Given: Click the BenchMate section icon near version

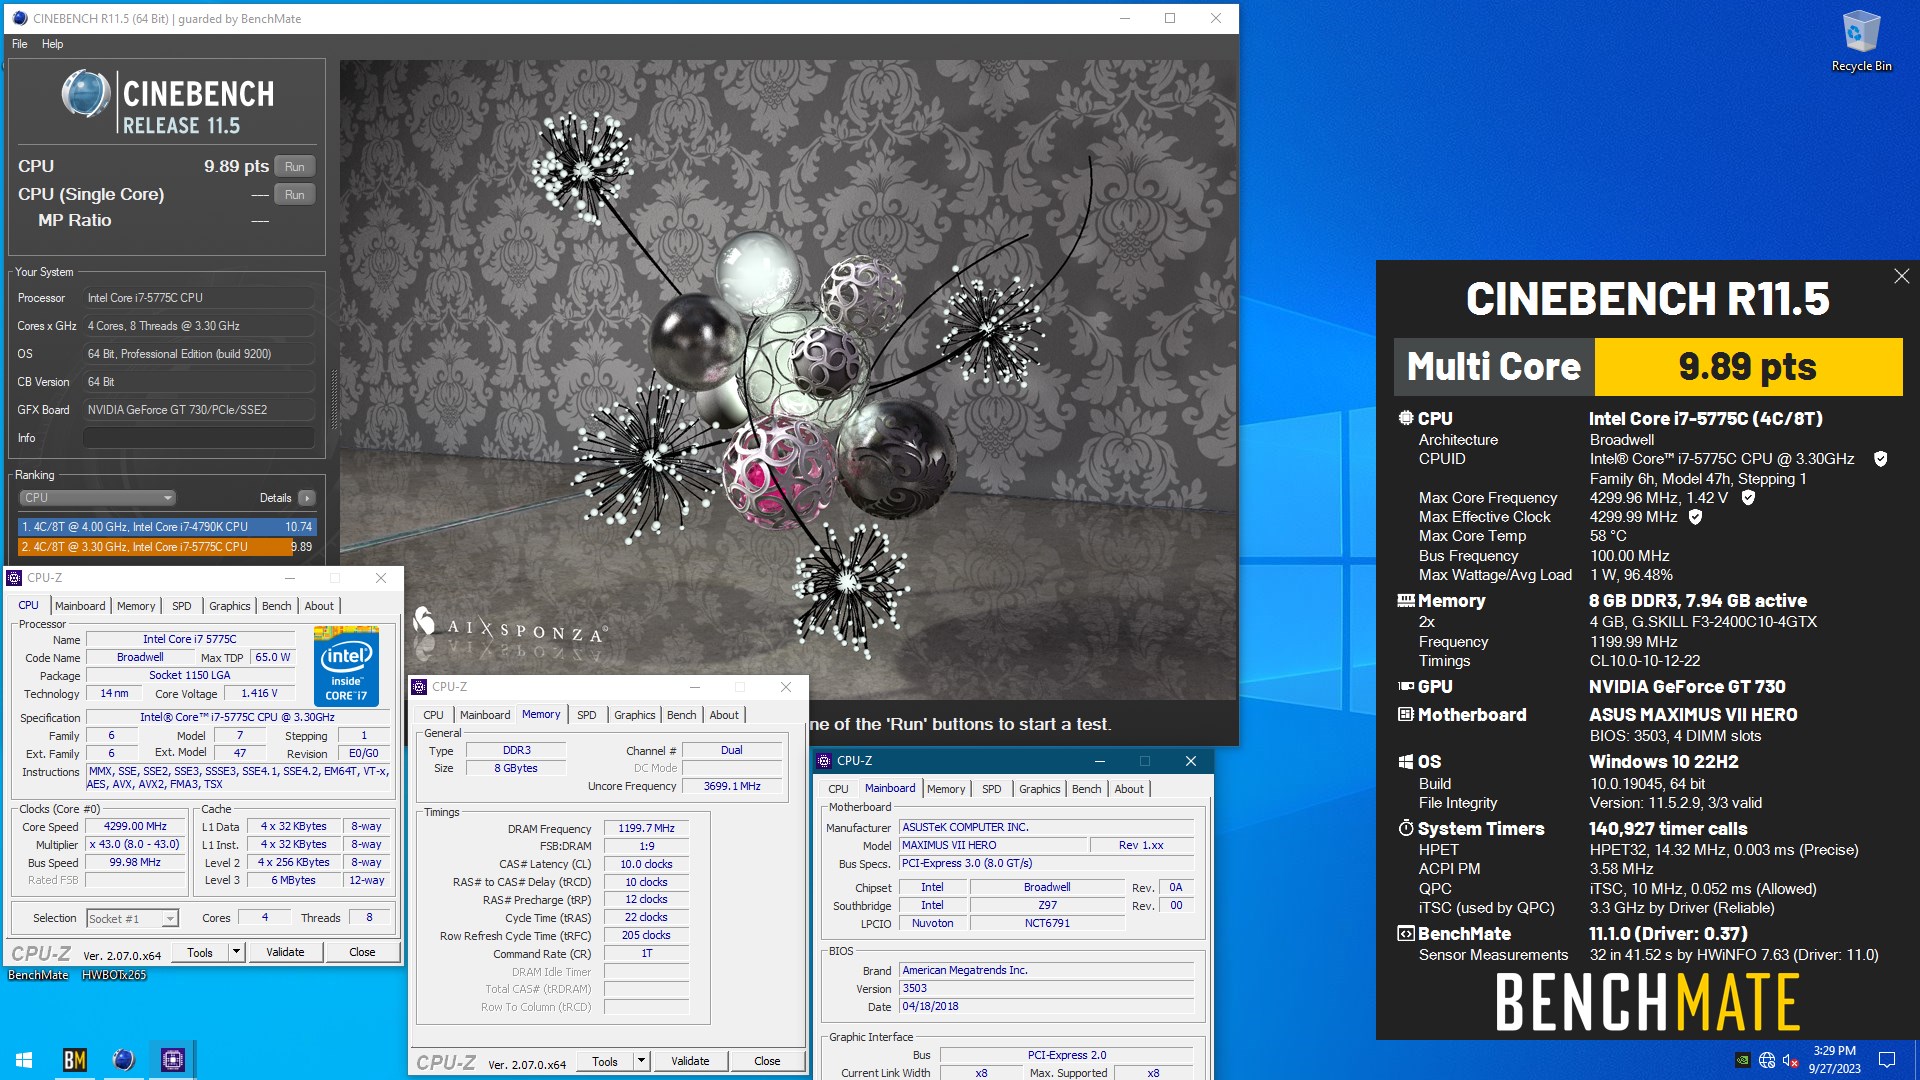Looking at the screenshot, I should 1405,933.
